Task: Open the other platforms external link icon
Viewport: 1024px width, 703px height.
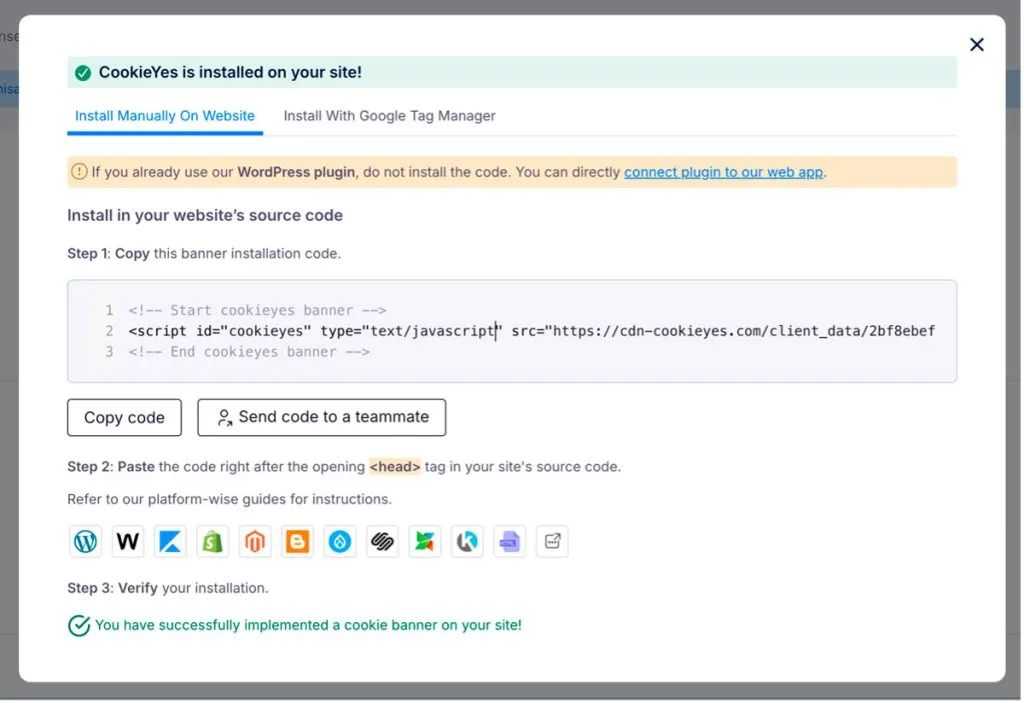Action: click(x=553, y=542)
